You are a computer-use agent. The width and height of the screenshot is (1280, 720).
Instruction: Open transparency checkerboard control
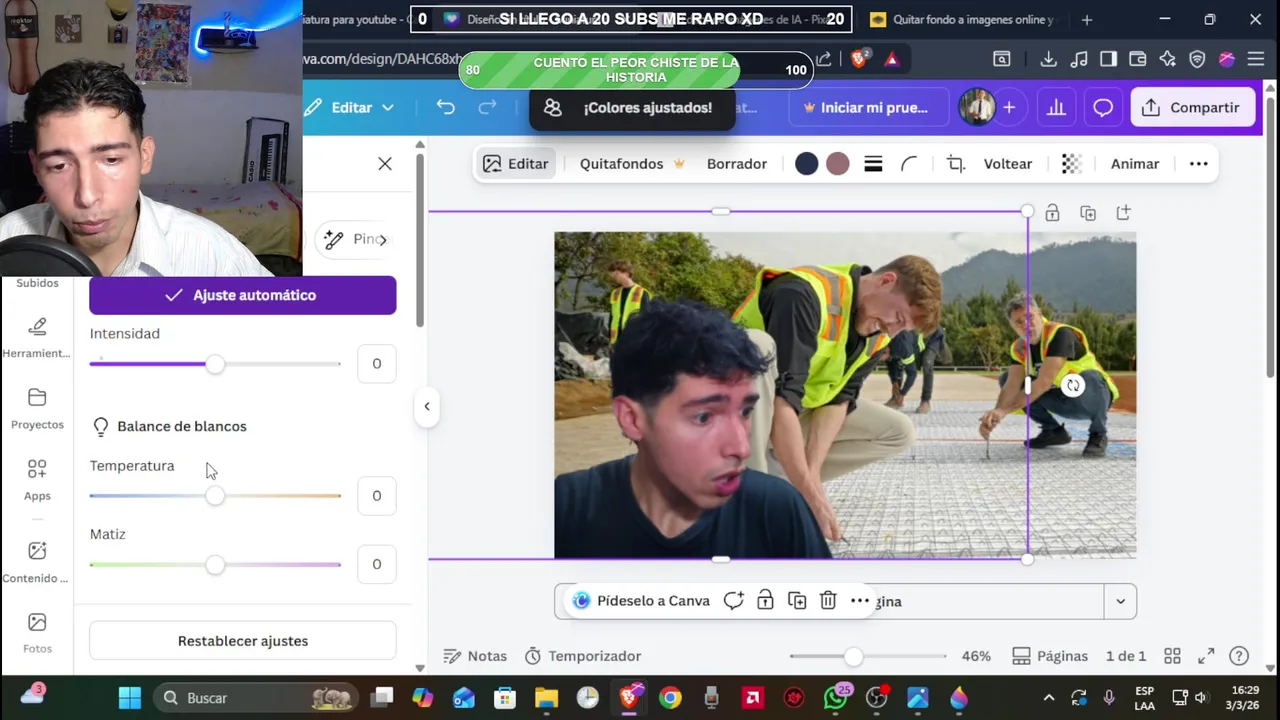(x=1071, y=164)
